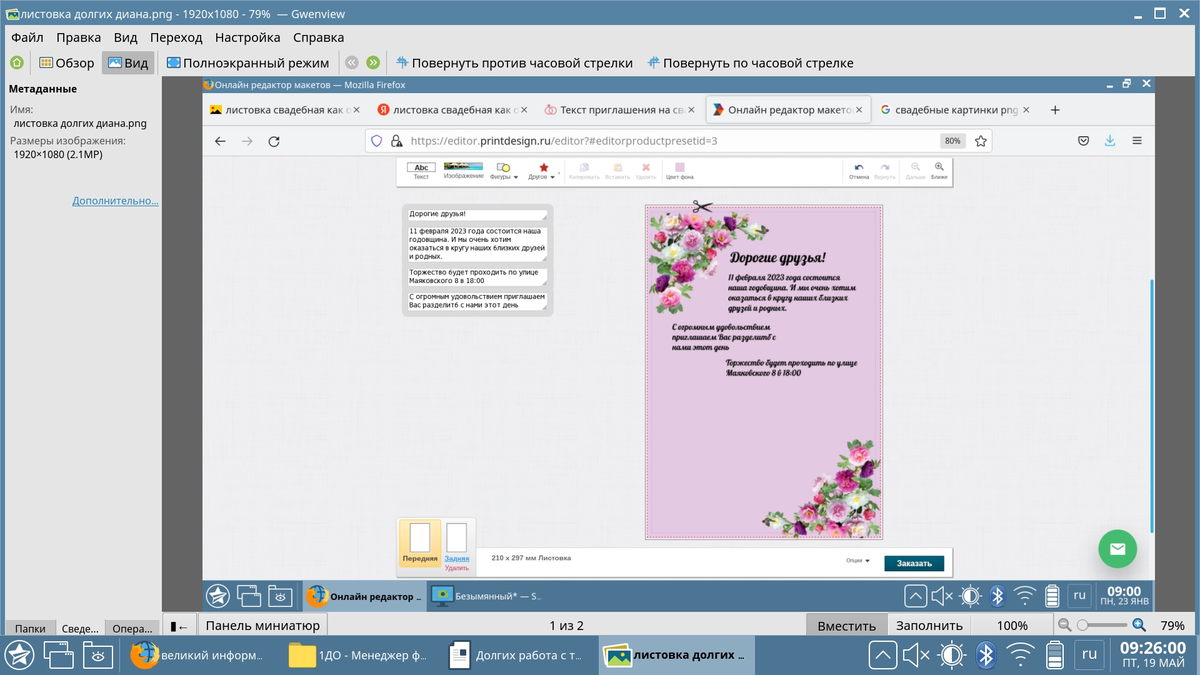Go to next image arrow
Viewport: 1200px width, 675px height.
point(373,62)
